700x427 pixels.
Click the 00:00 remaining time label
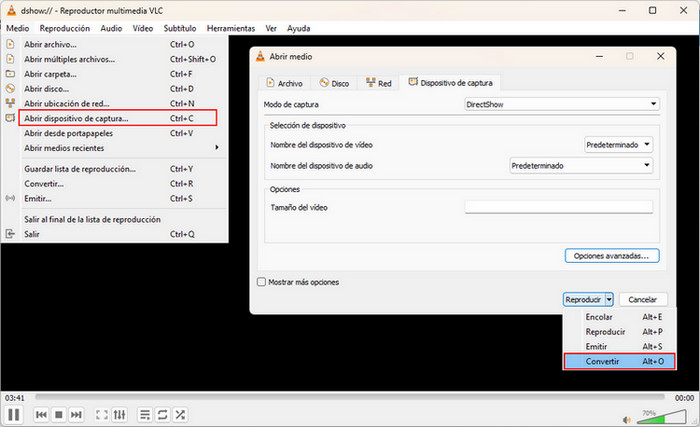[684, 398]
